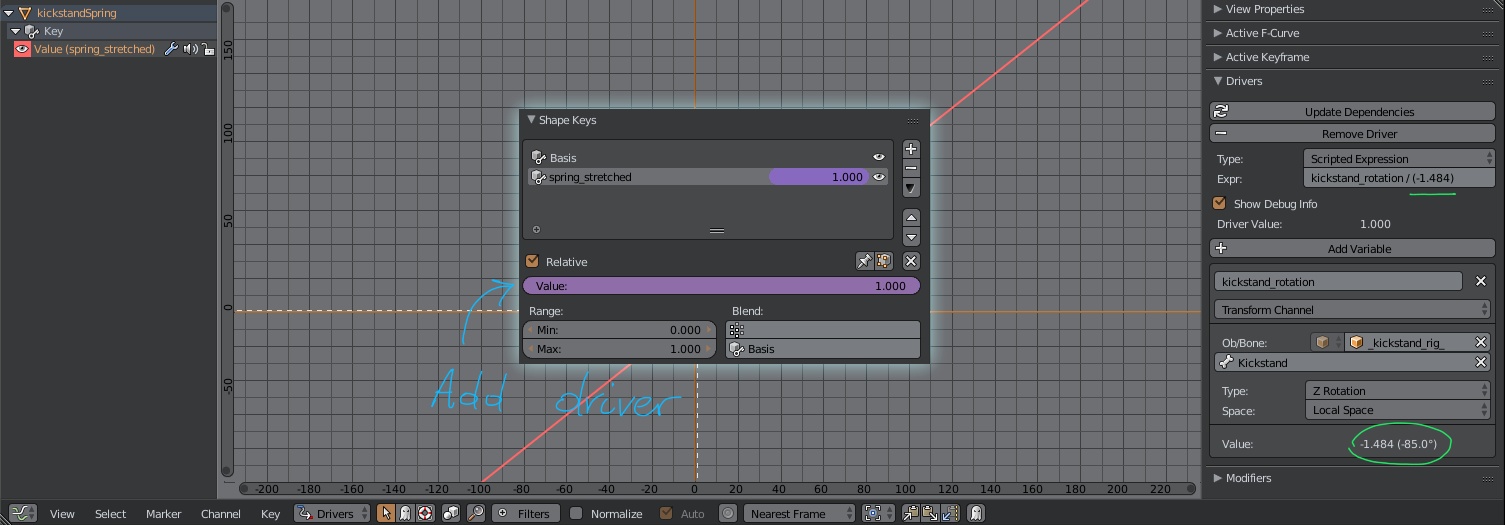This screenshot has height=525, width=1505.
Task: Open the Transform Channel variable type dropdown
Action: 1352,310
